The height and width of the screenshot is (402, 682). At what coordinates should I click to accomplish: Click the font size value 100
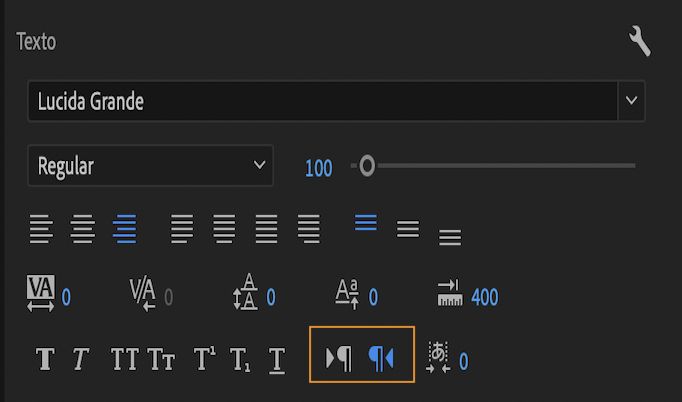pos(318,168)
